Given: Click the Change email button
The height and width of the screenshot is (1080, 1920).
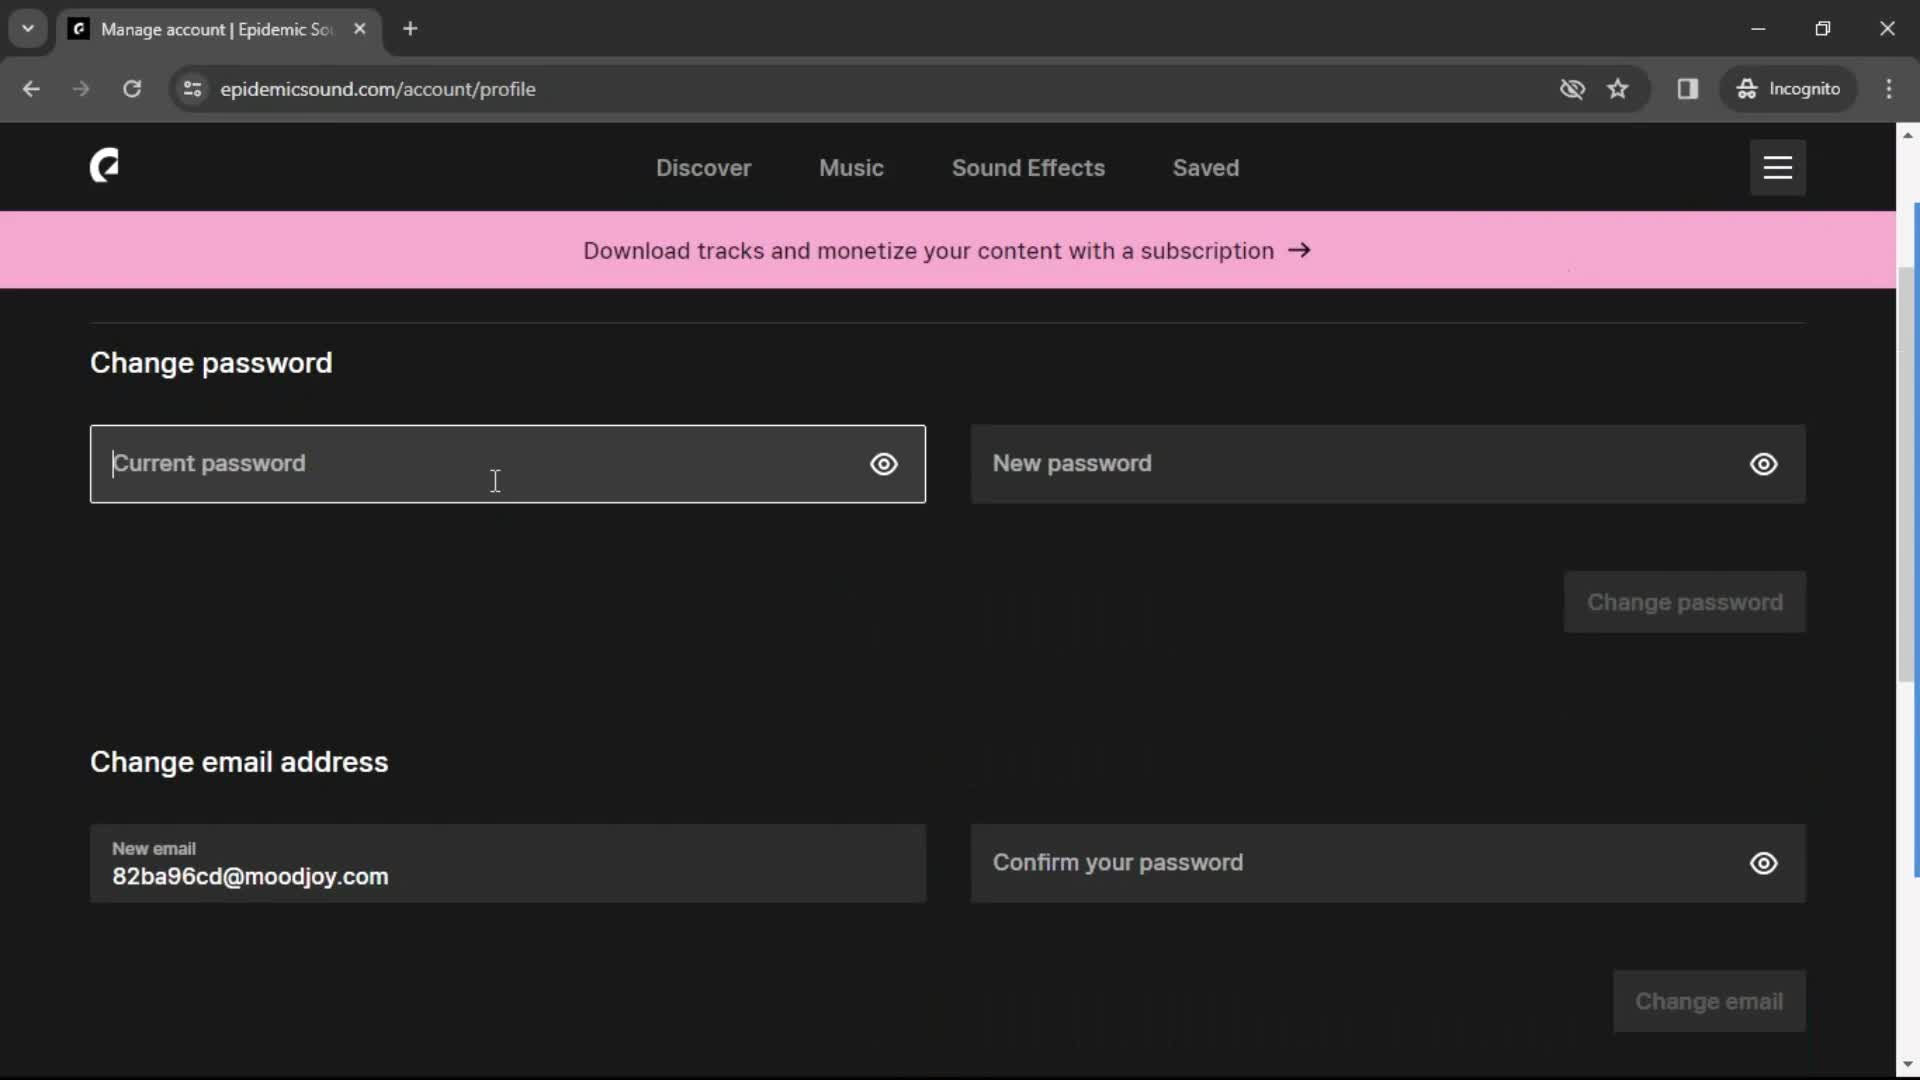Looking at the screenshot, I should (1709, 1001).
